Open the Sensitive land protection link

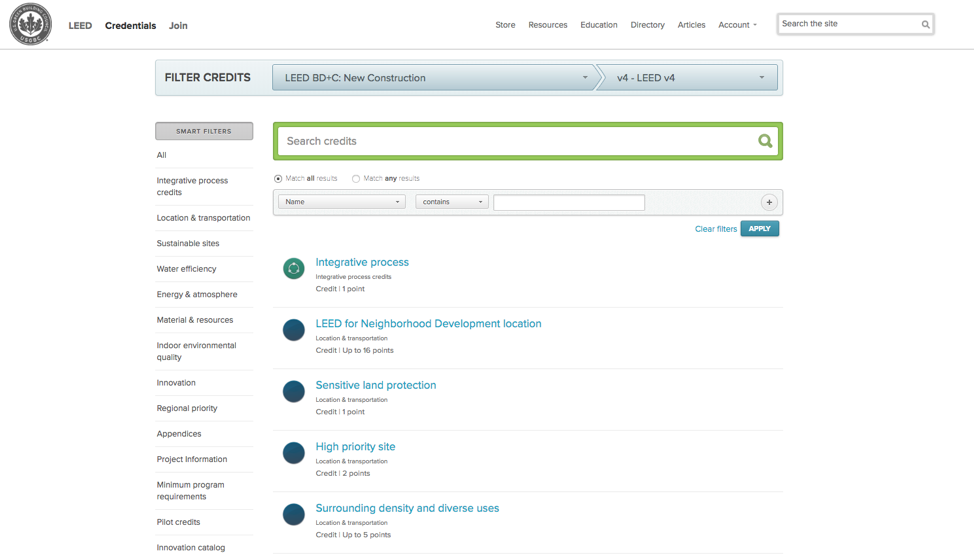pos(376,385)
